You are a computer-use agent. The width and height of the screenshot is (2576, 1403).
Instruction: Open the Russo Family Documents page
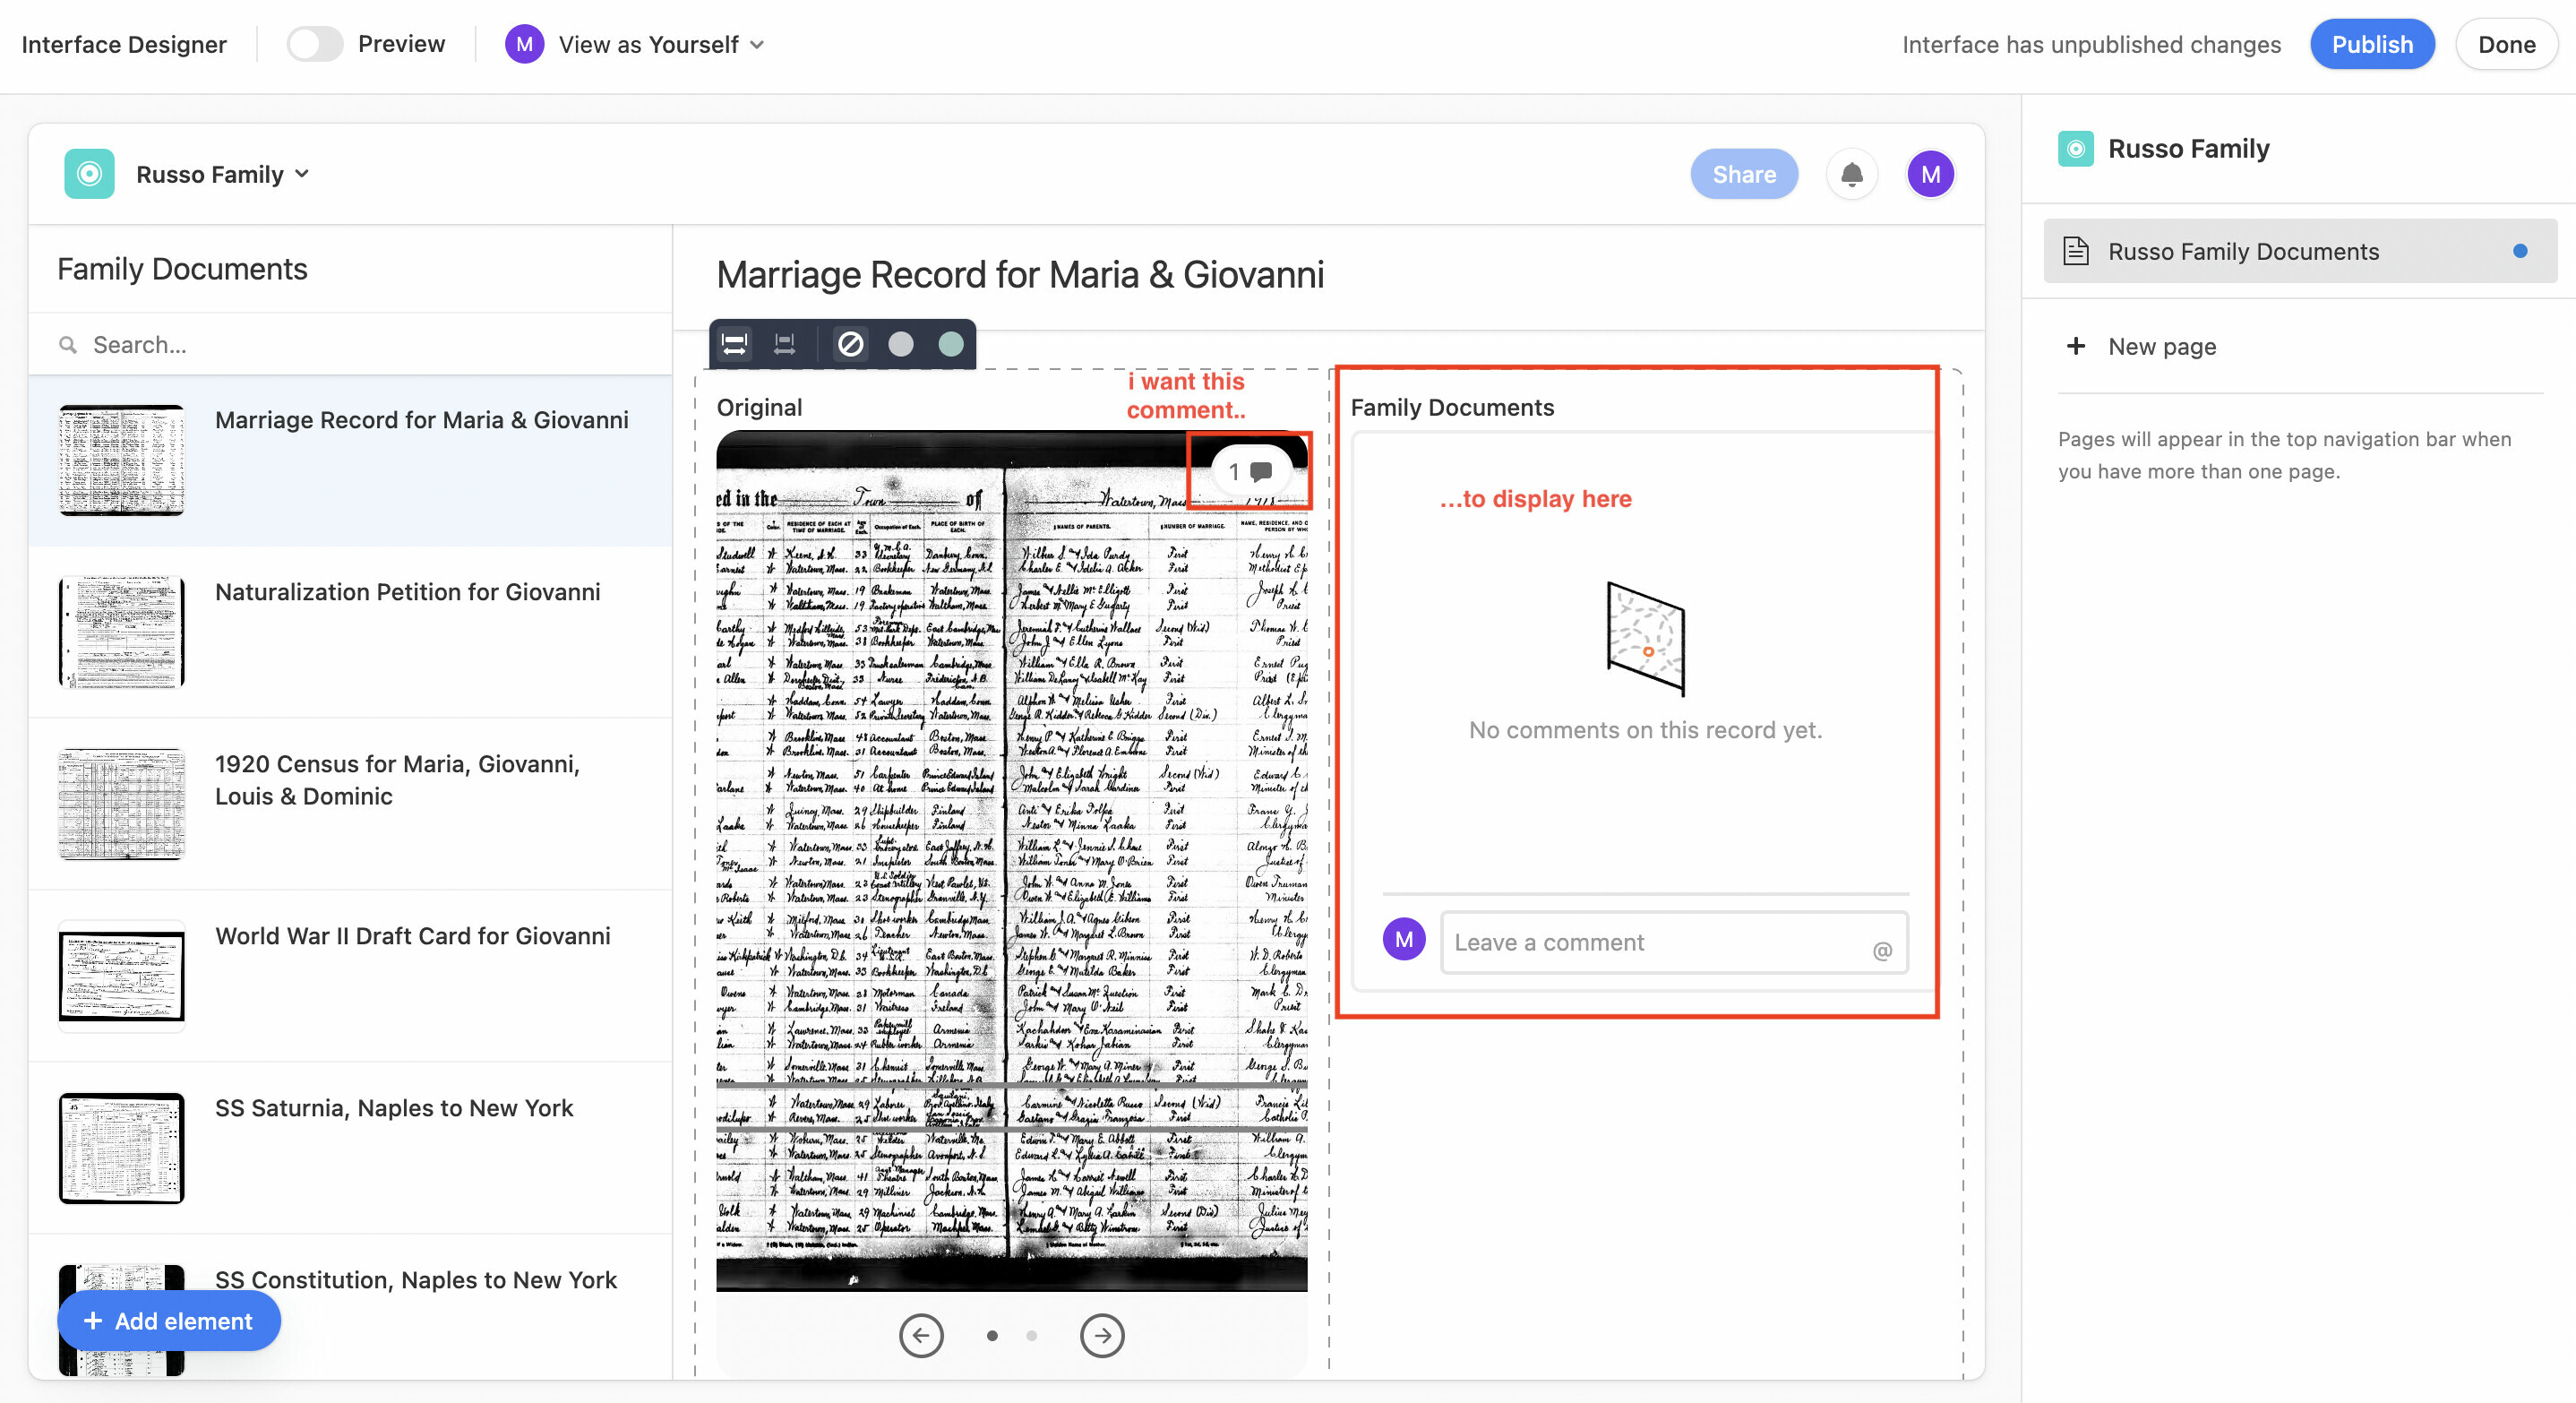pyautogui.click(x=2299, y=251)
